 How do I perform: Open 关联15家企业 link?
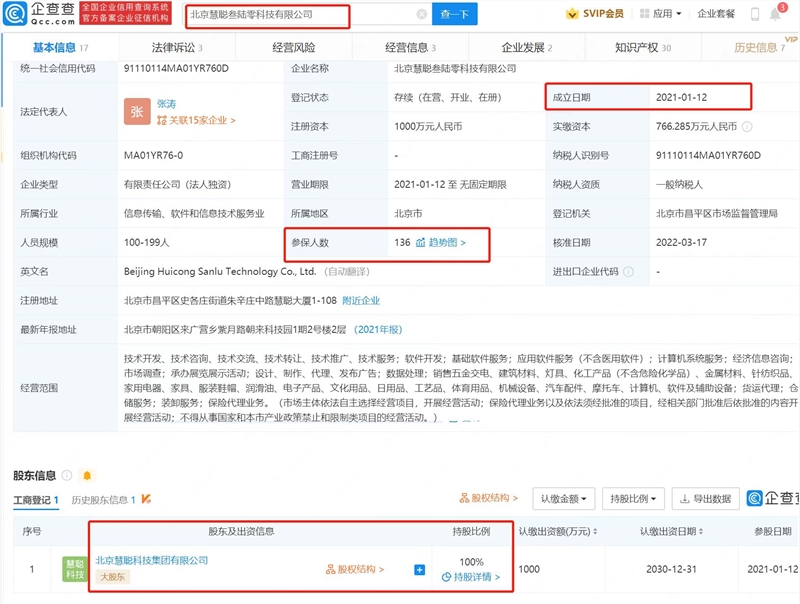point(201,121)
